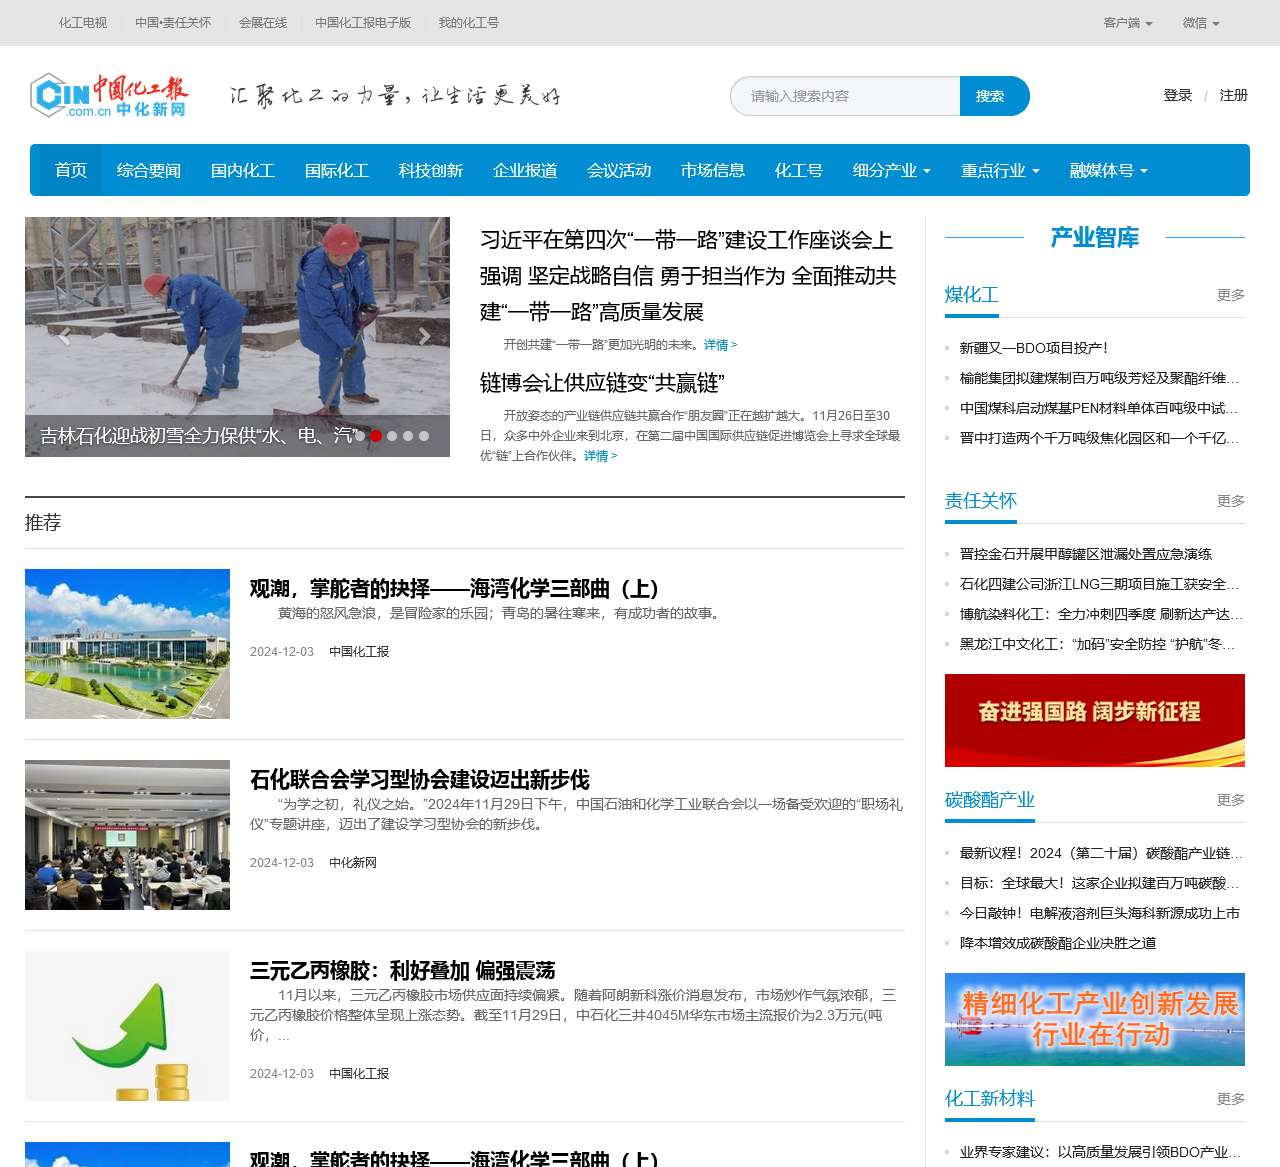The image size is (1280, 1167).
Task: Select the red active carousel dot
Action: (x=376, y=436)
